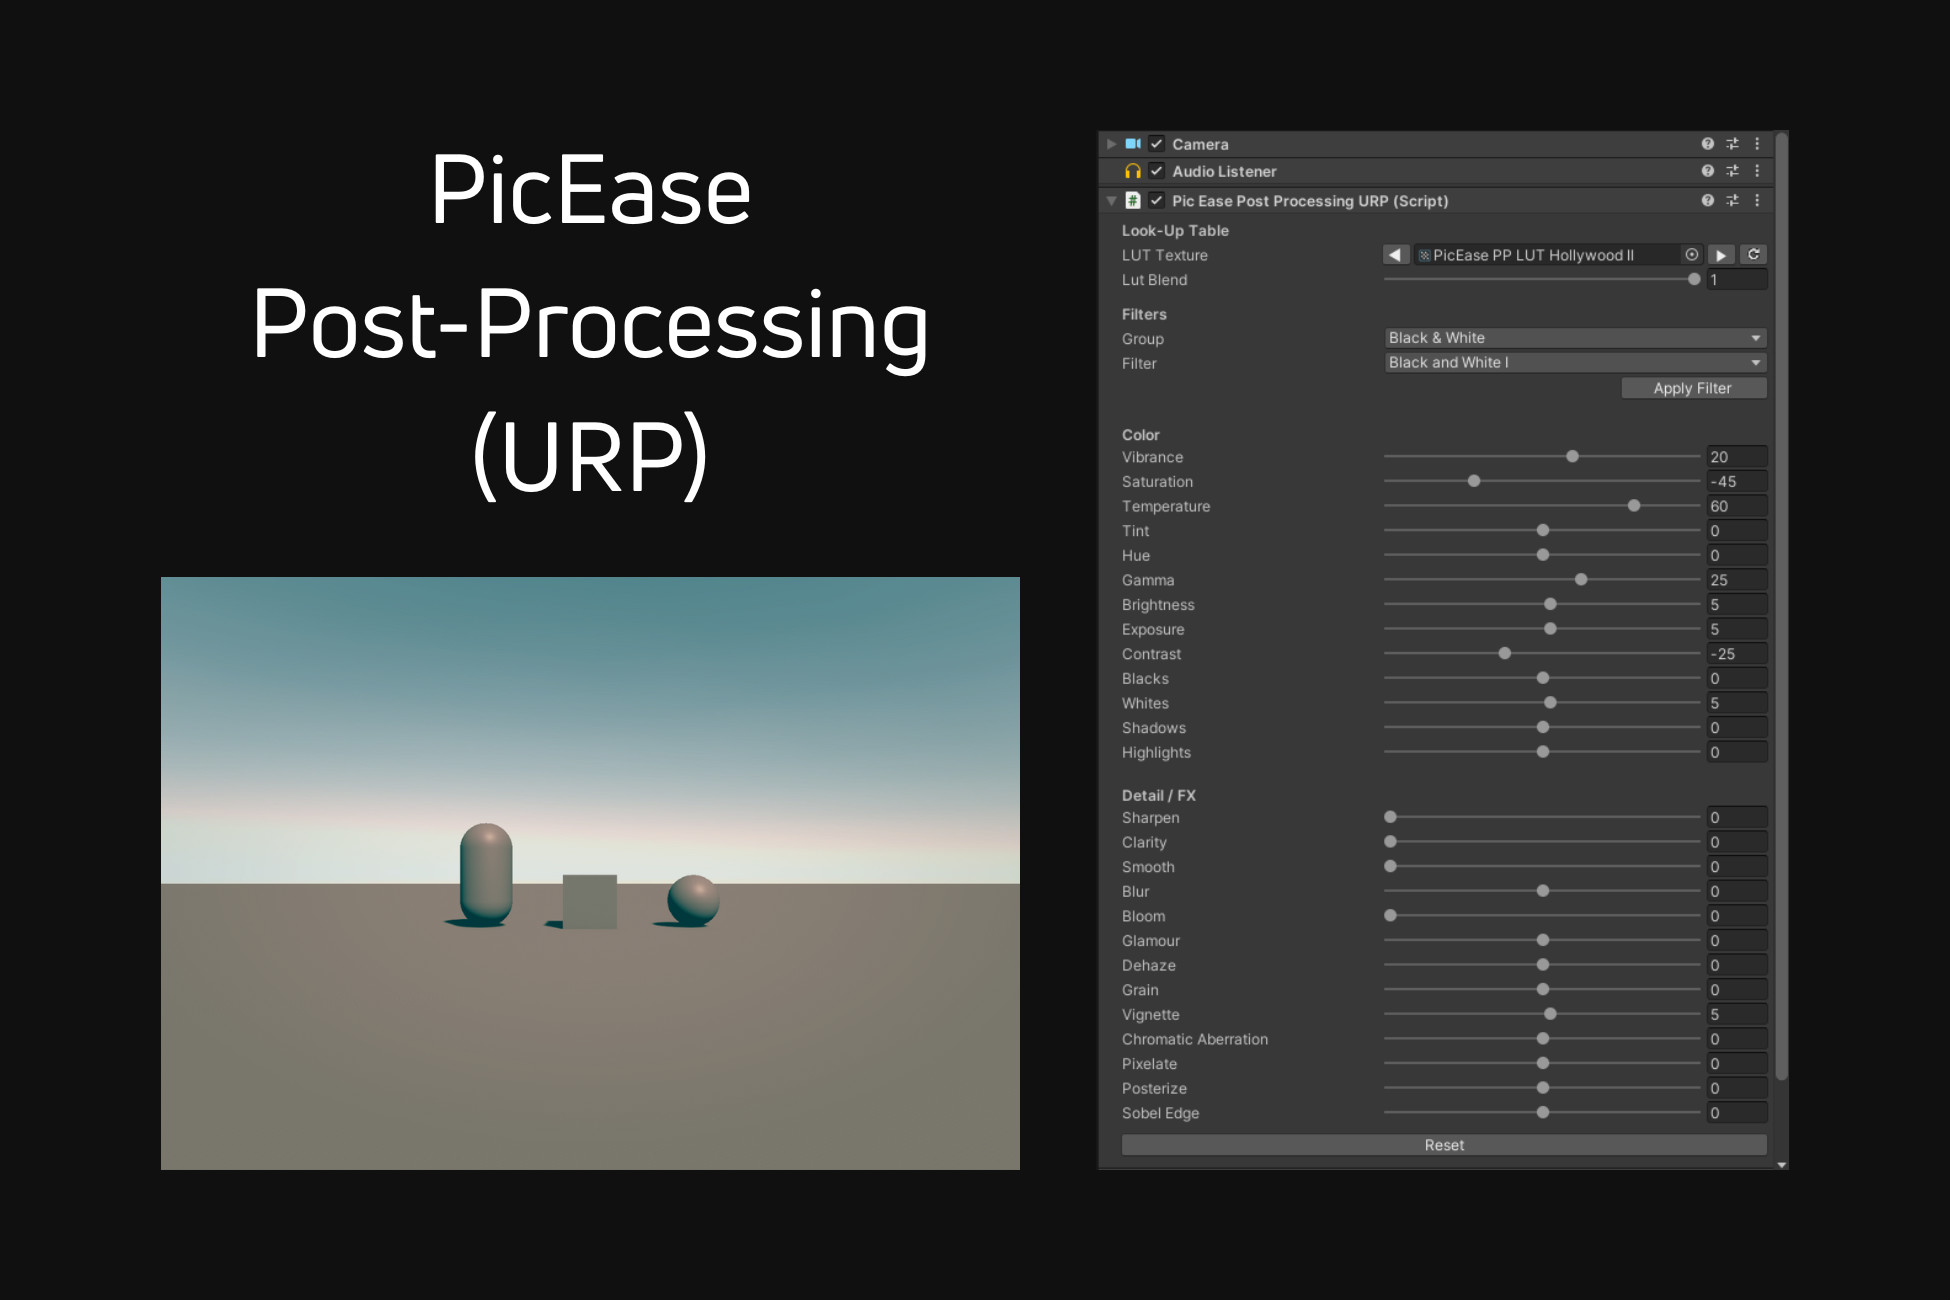Click the Lut Blend value field
1950x1300 pixels.
[x=1737, y=279]
